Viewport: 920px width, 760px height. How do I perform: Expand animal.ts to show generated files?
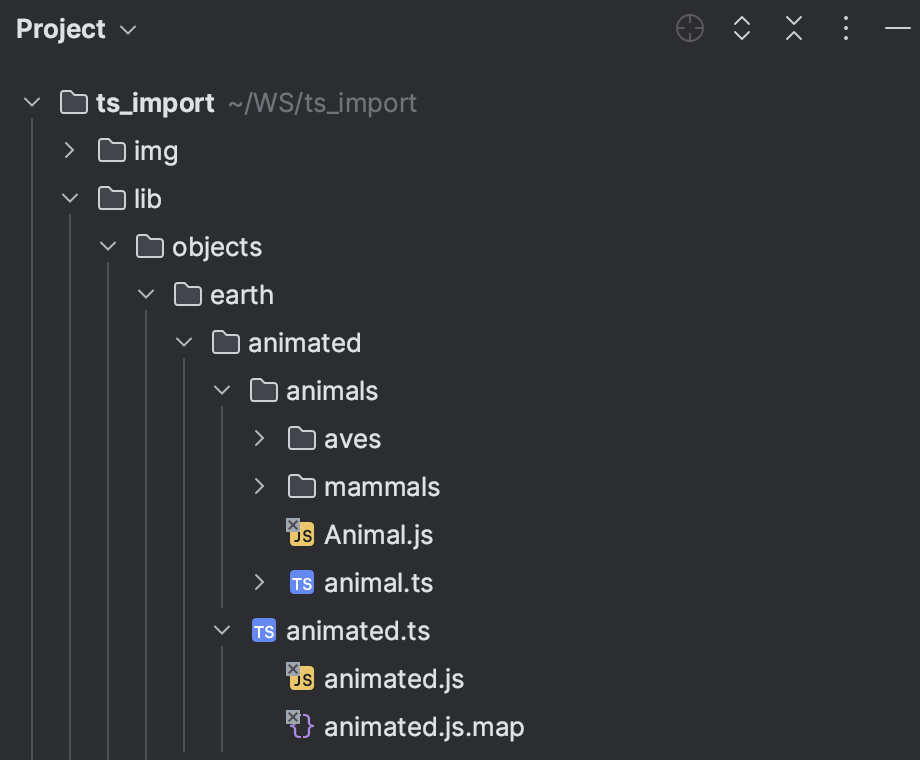pyautogui.click(x=260, y=582)
